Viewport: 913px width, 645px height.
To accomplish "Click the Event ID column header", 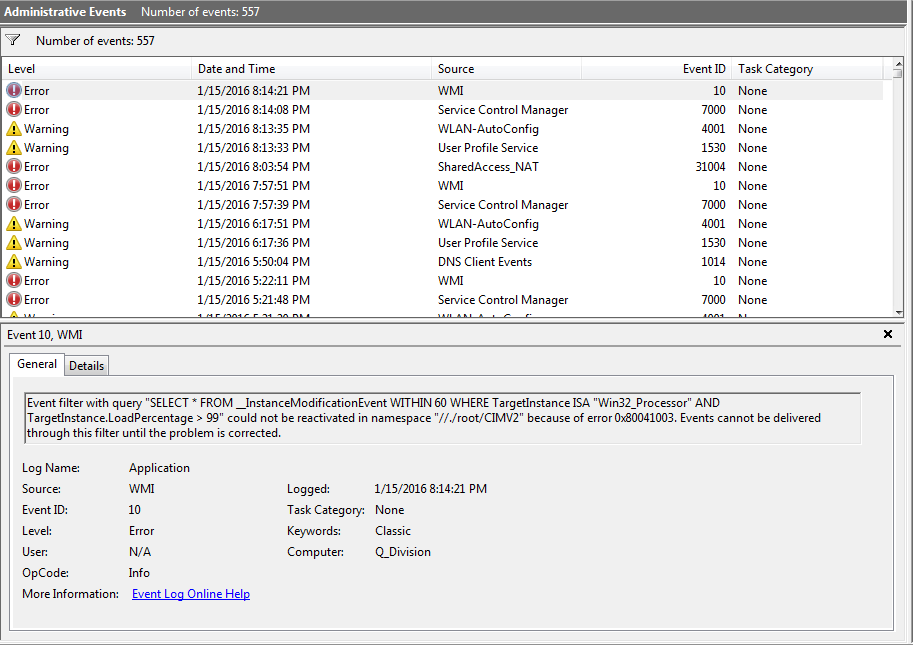I will point(656,69).
